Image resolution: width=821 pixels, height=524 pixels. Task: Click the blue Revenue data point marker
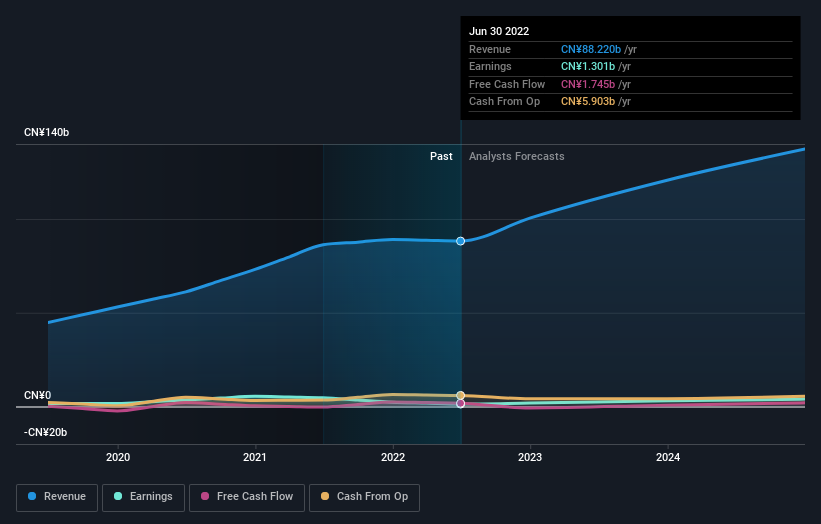click(x=460, y=241)
